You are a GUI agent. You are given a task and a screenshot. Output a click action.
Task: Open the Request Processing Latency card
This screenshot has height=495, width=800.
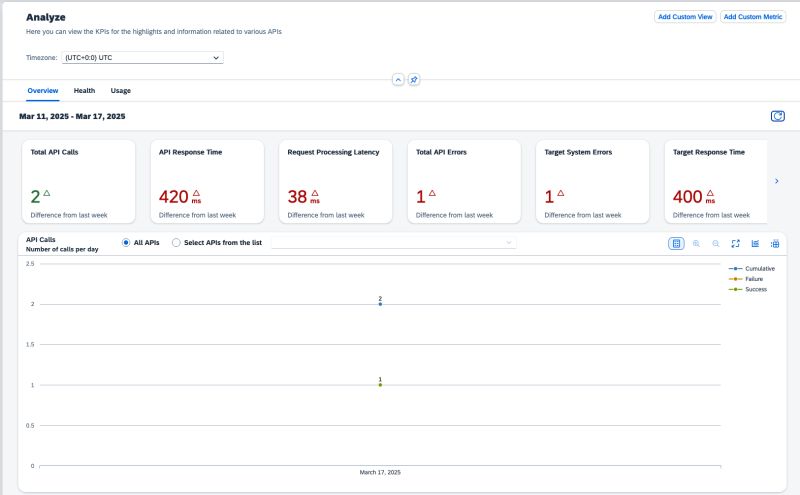[x=336, y=182]
